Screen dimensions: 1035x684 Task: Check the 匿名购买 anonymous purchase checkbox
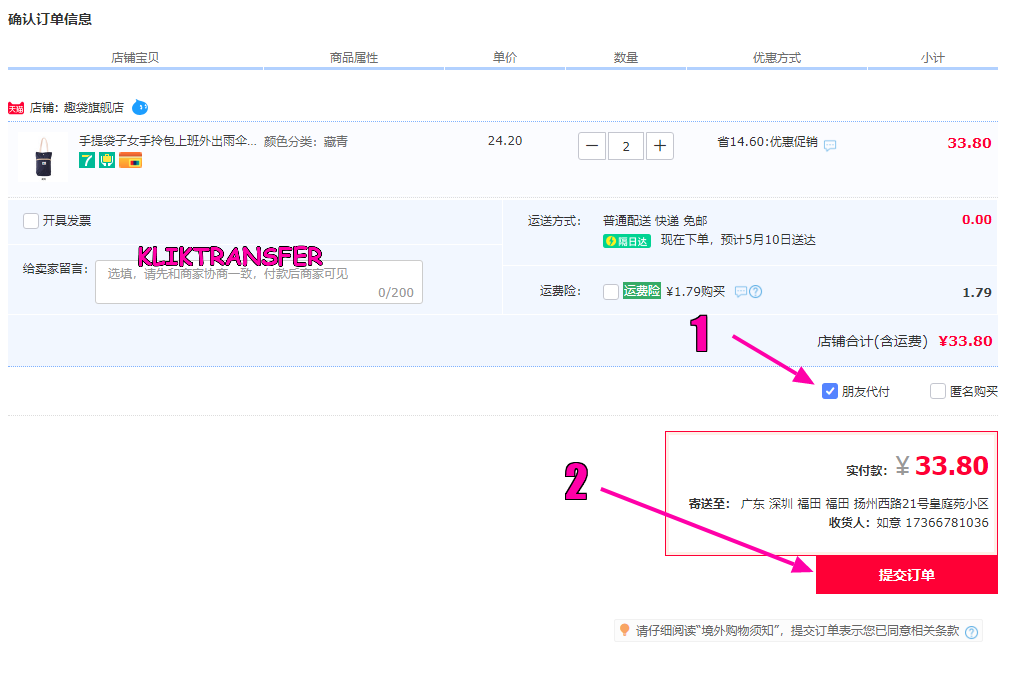click(x=938, y=391)
